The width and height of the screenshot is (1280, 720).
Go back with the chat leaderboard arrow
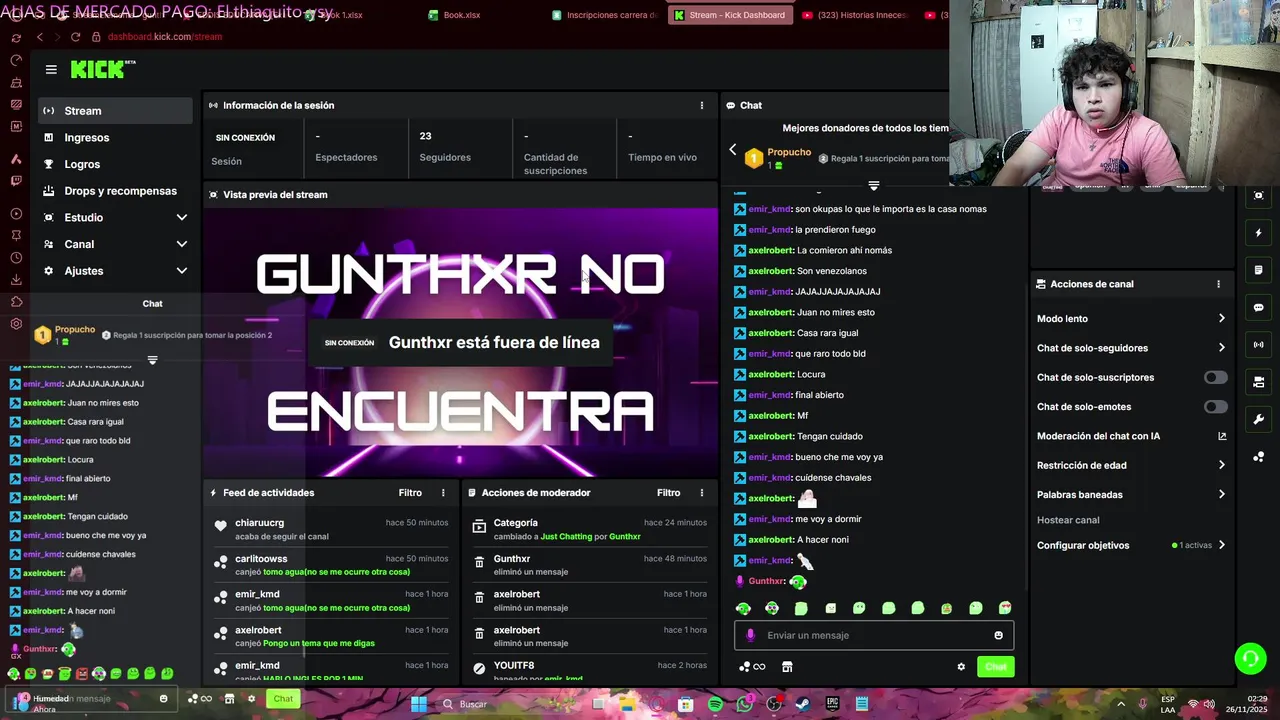[x=732, y=150]
